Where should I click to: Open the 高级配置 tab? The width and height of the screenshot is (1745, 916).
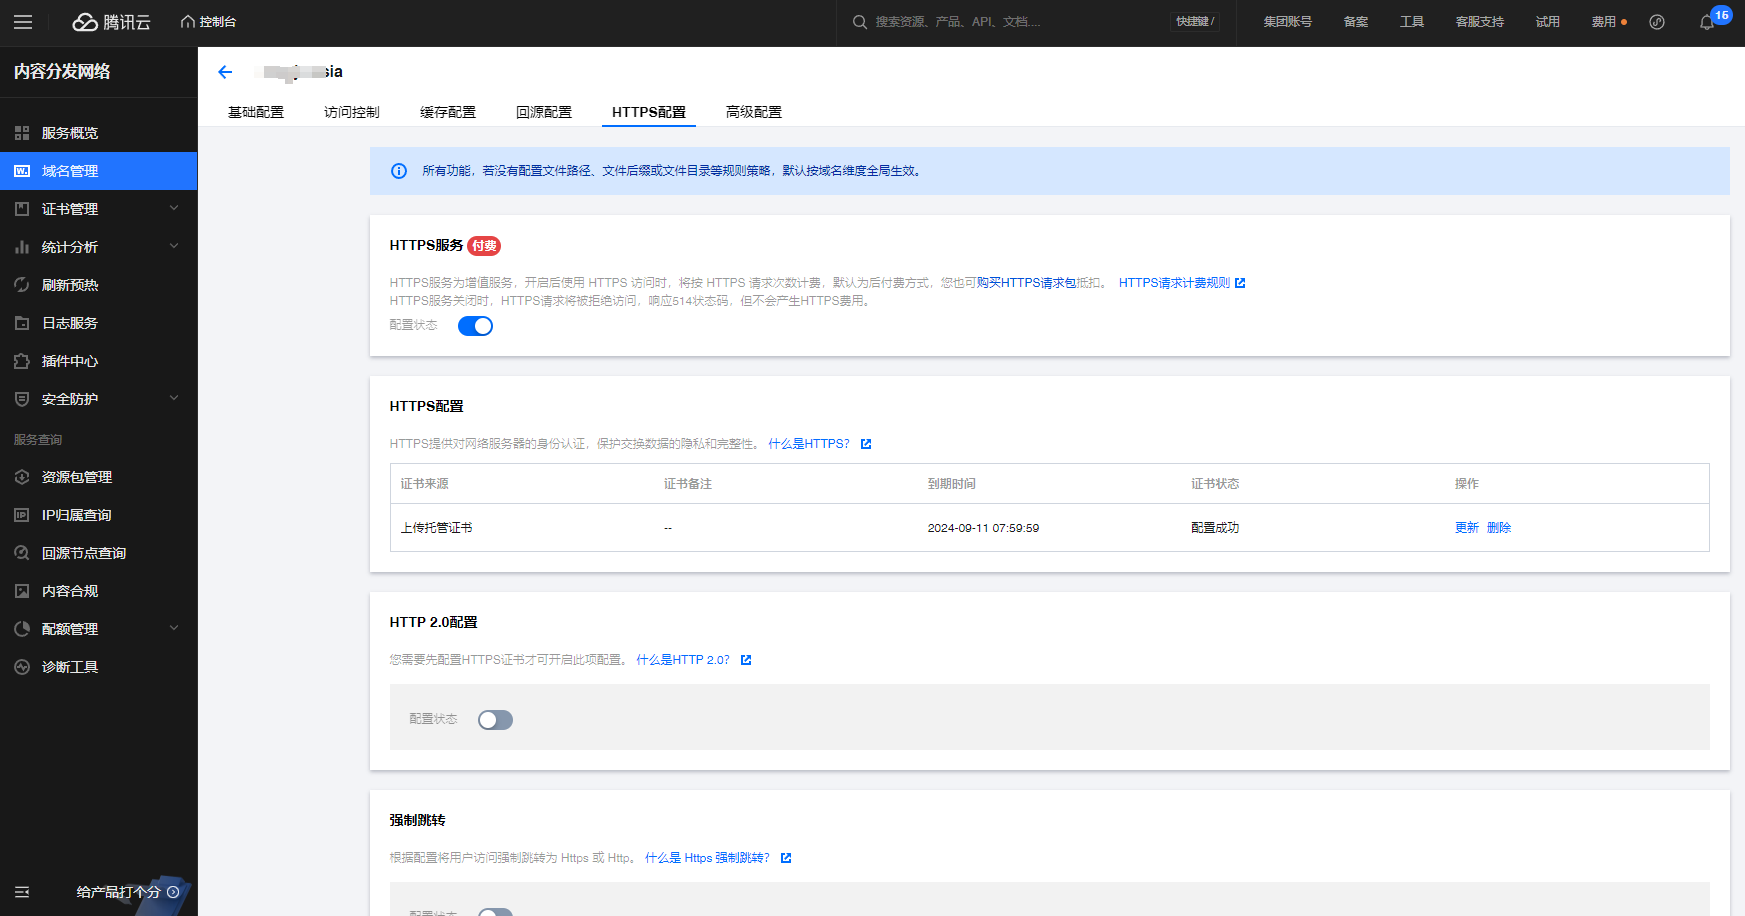(x=754, y=112)
